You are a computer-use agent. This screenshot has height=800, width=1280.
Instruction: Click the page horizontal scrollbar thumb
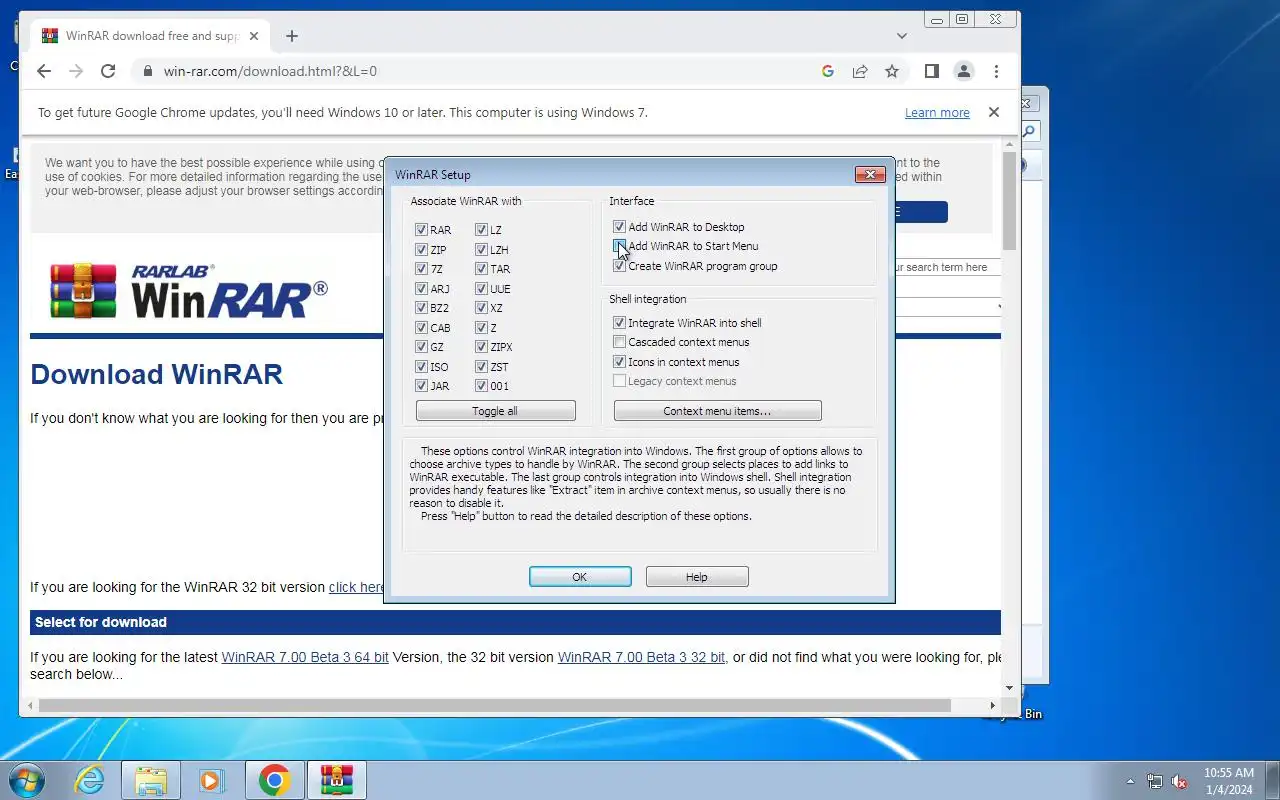pos(494,705)
